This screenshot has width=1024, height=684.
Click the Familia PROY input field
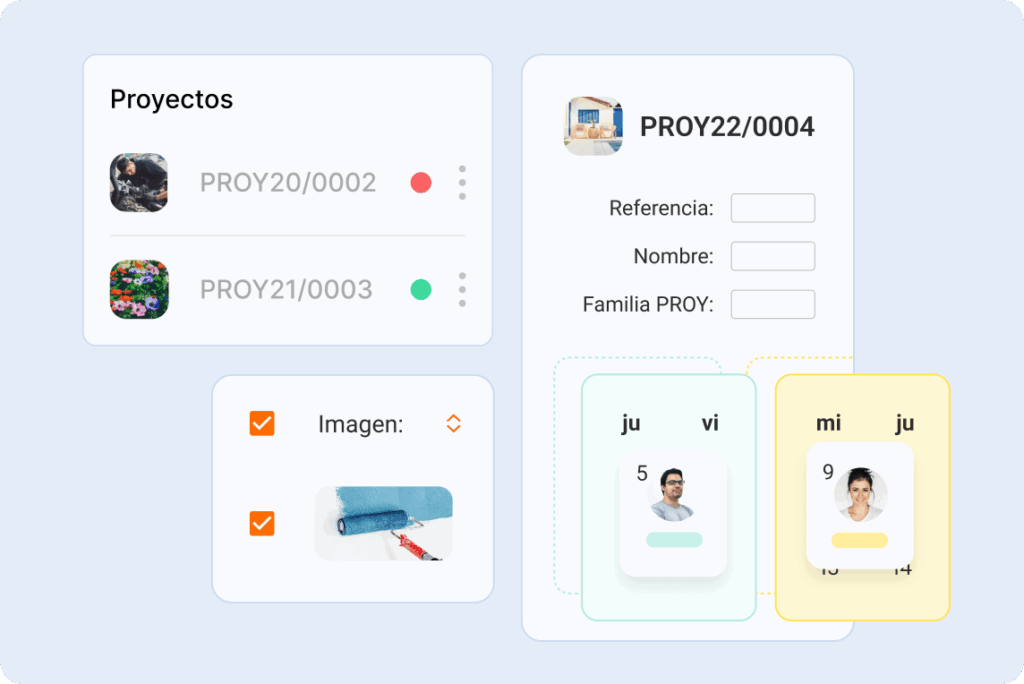(772, 304)
